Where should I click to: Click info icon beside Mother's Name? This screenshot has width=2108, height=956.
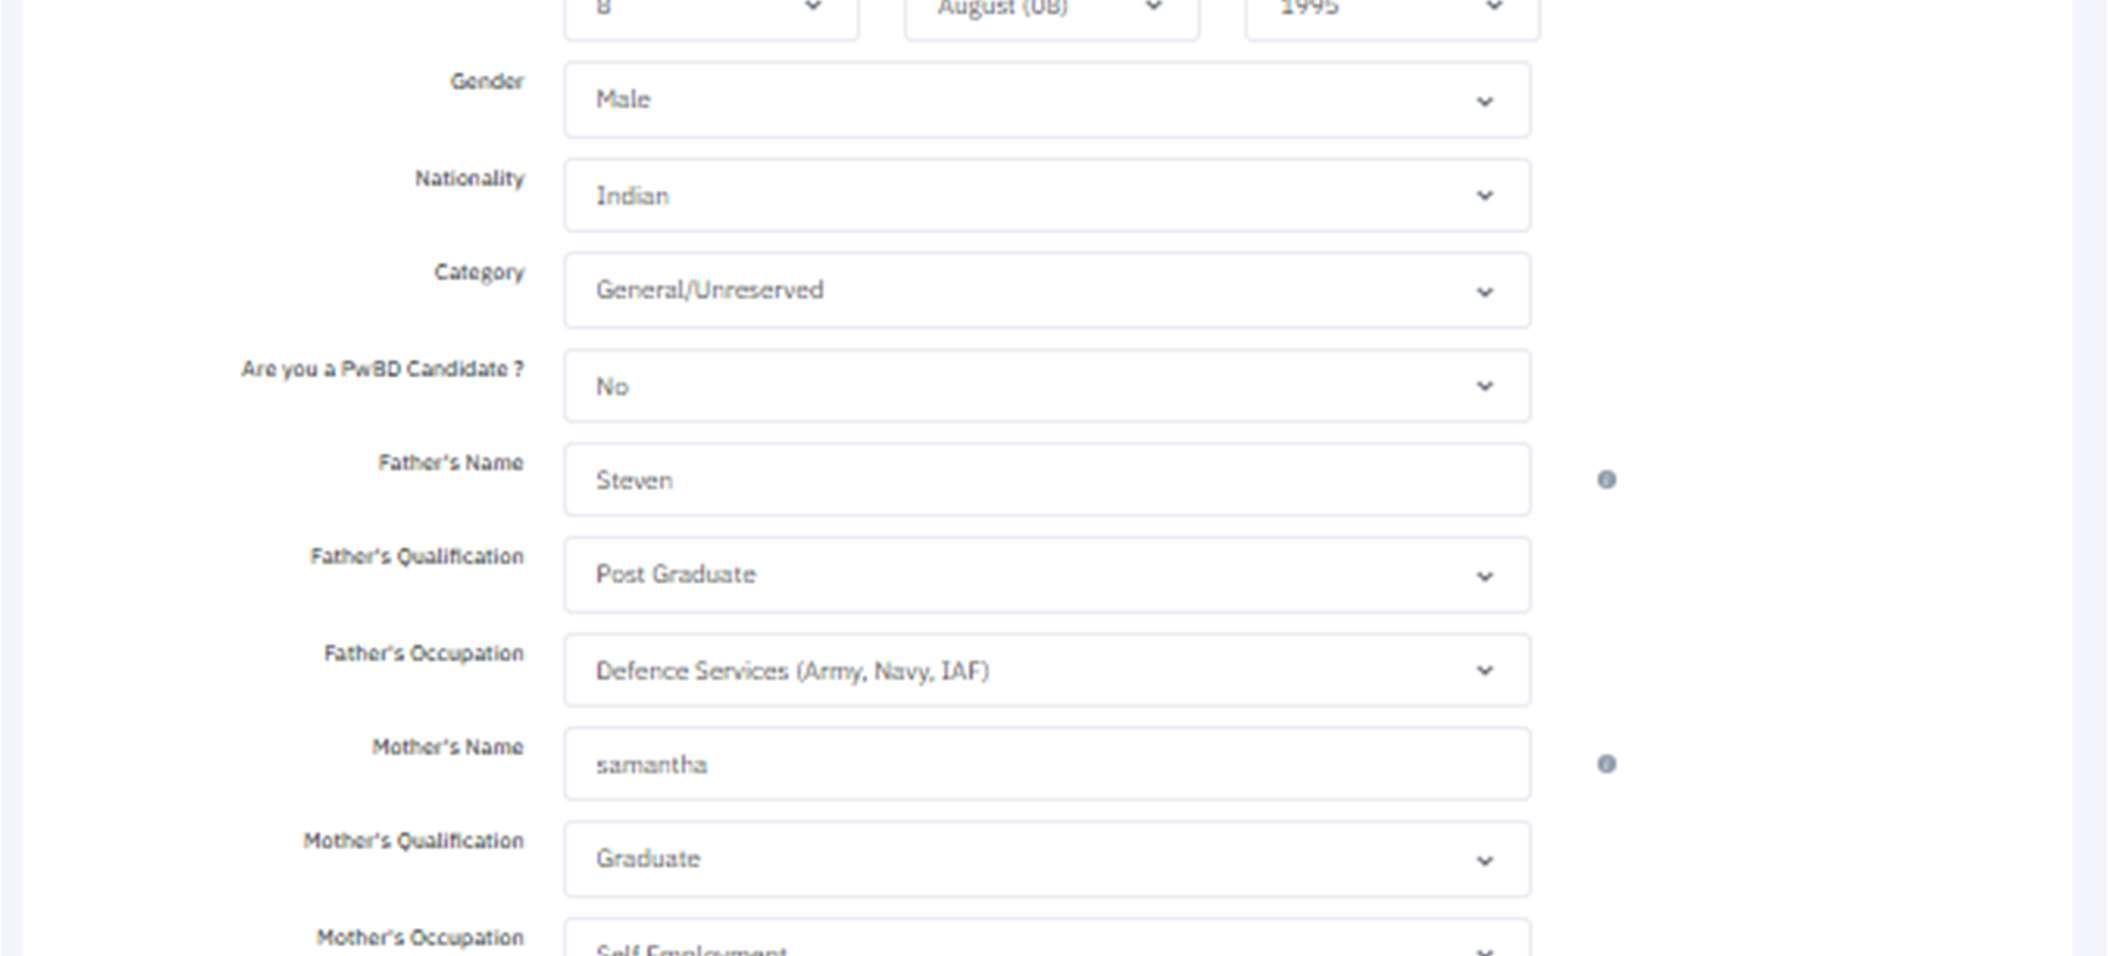[x=1606, y=764]
